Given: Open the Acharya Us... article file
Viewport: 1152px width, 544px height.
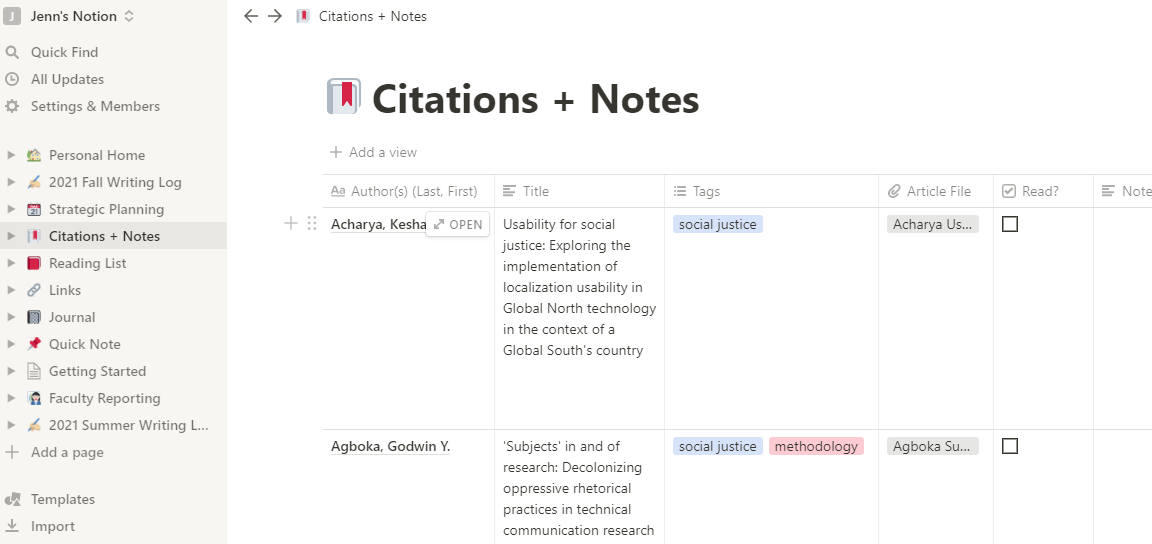Looking at the screenshot, I should (x=932, y=224).
